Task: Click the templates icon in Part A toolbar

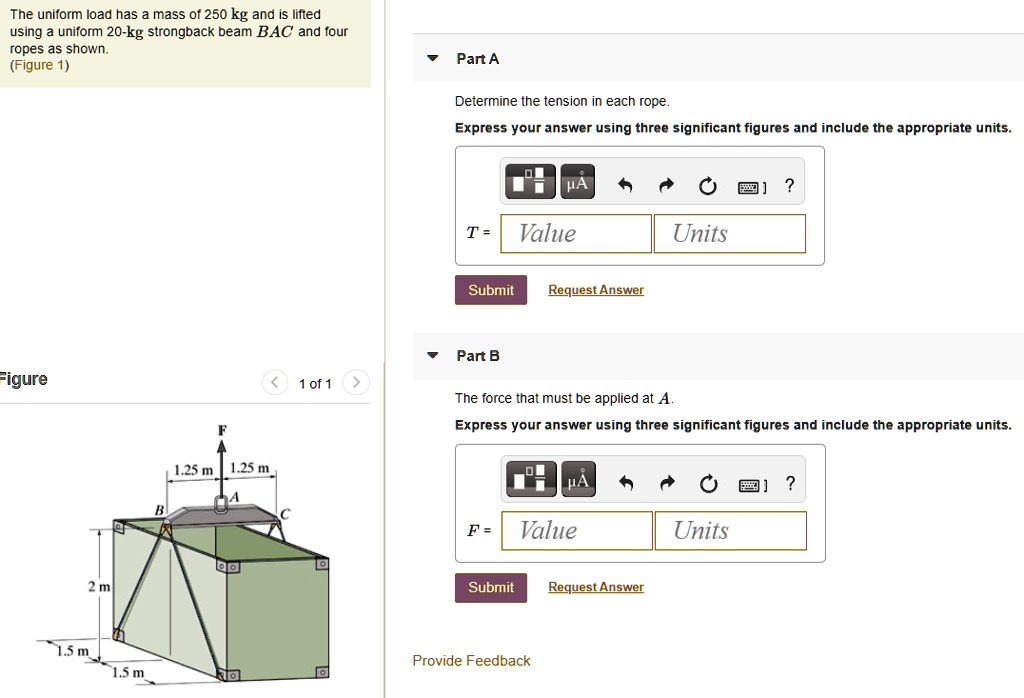Action: 530,182
